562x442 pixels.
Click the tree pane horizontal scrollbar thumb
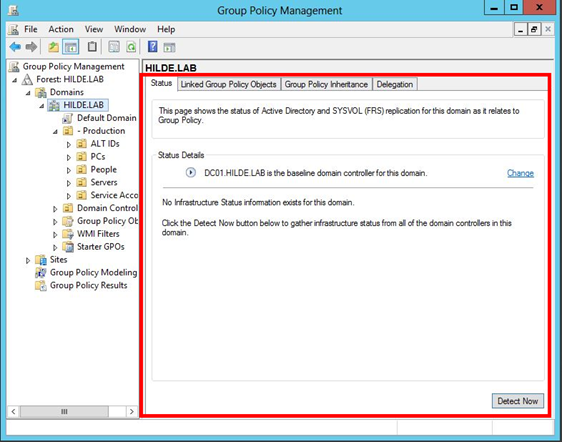click(64, 412)
